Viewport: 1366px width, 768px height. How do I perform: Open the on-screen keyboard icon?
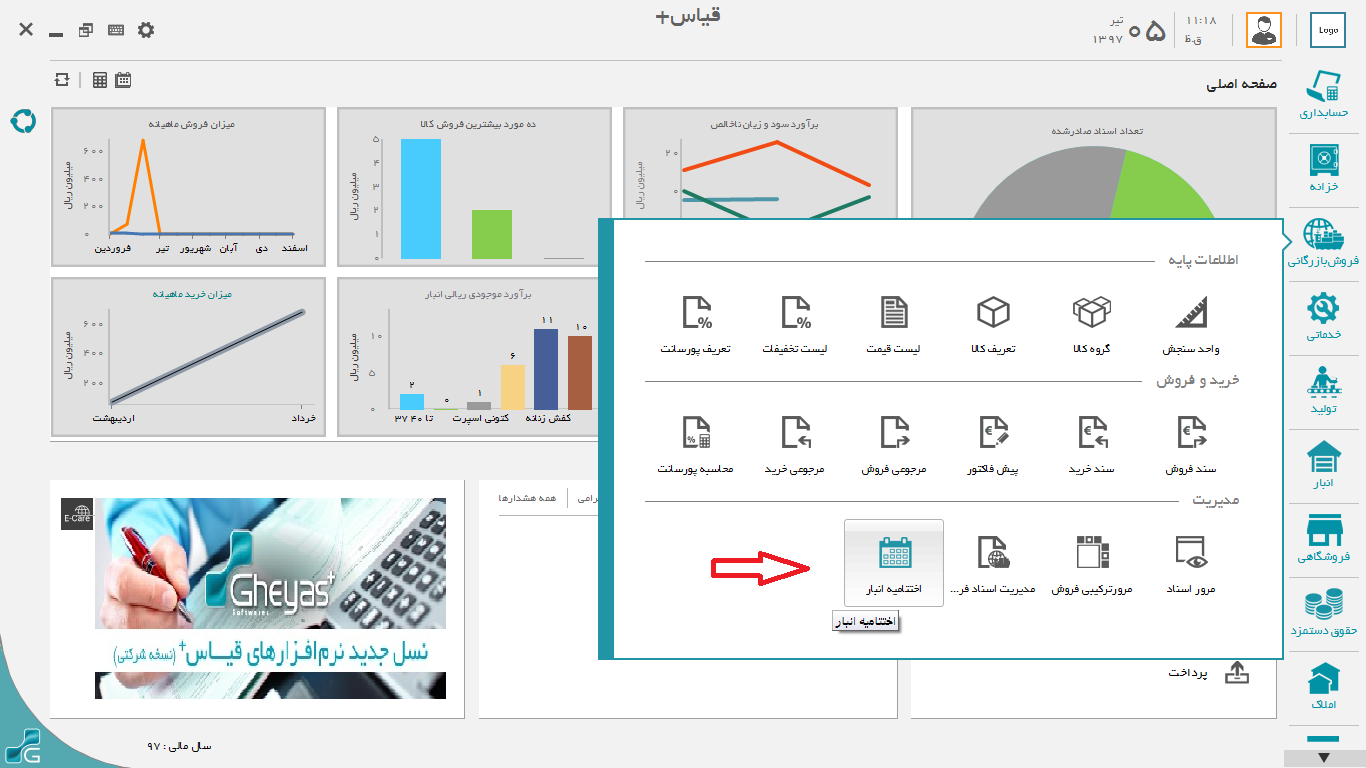[x=116, y=30]
